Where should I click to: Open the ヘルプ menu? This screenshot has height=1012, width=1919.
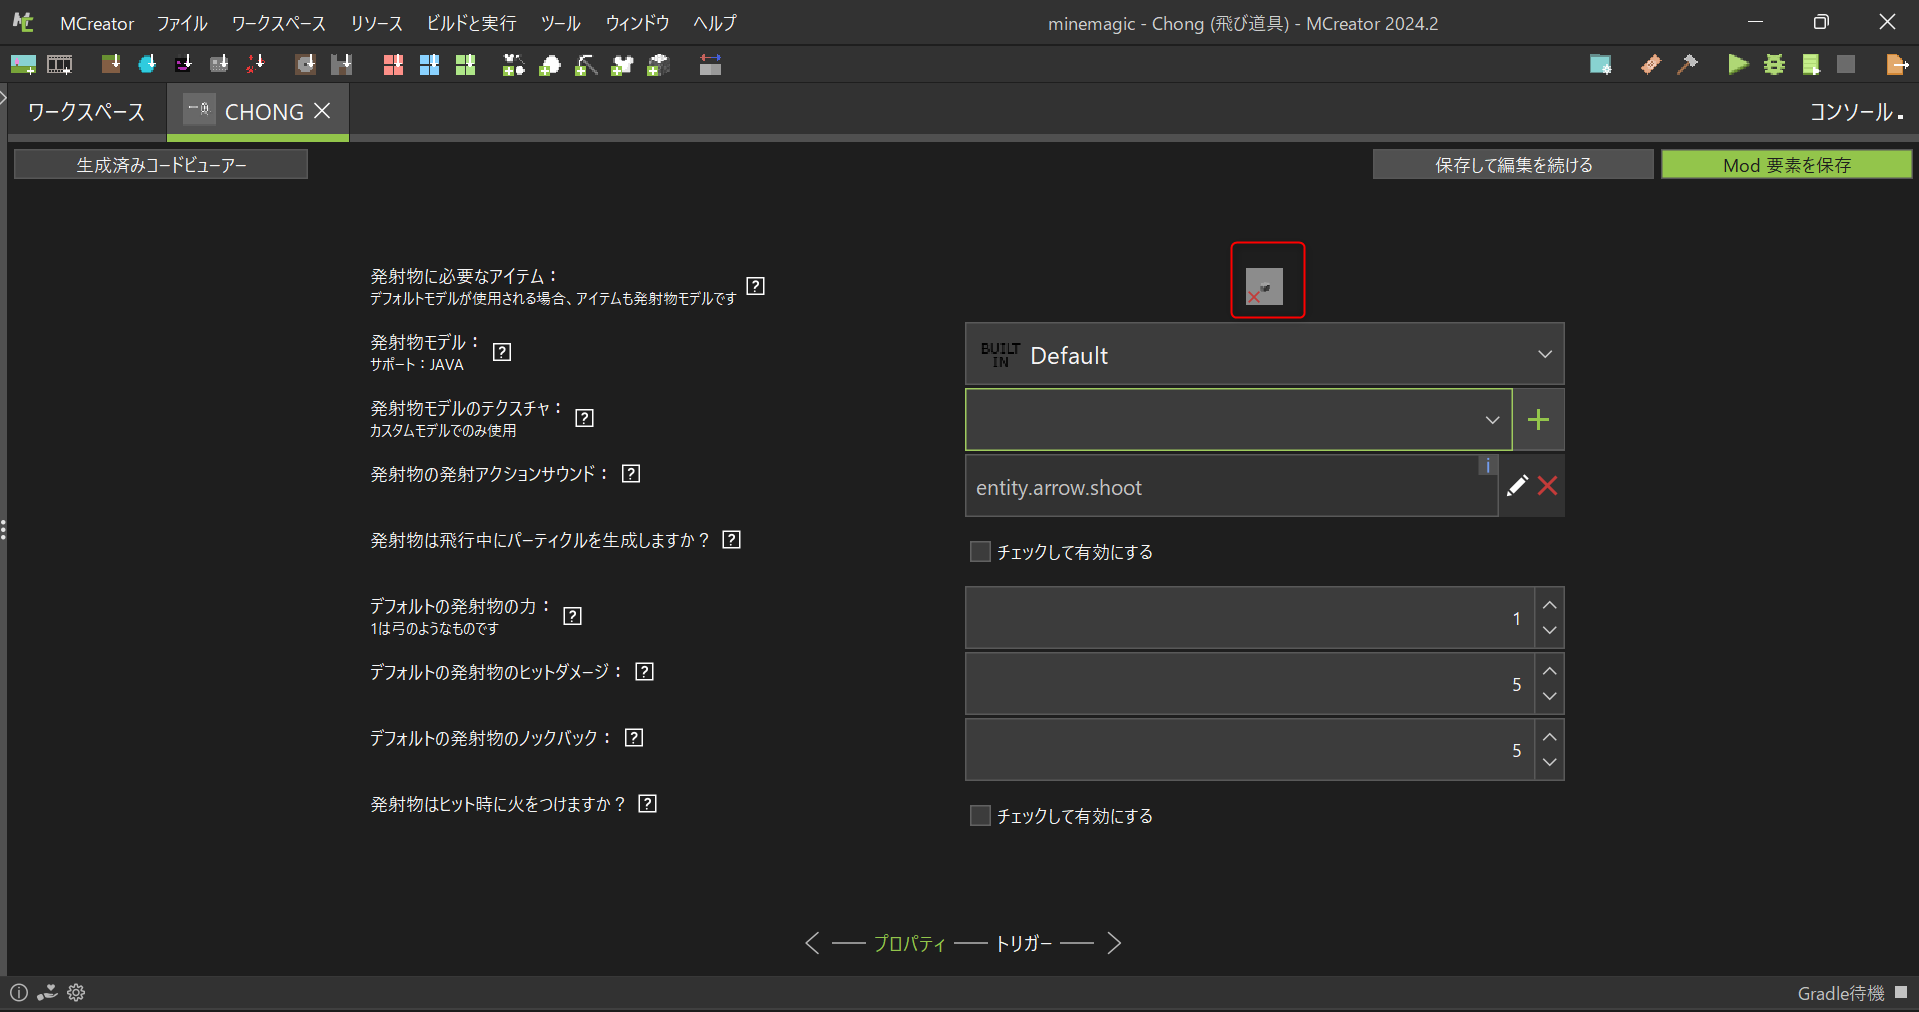pos(715,23)
